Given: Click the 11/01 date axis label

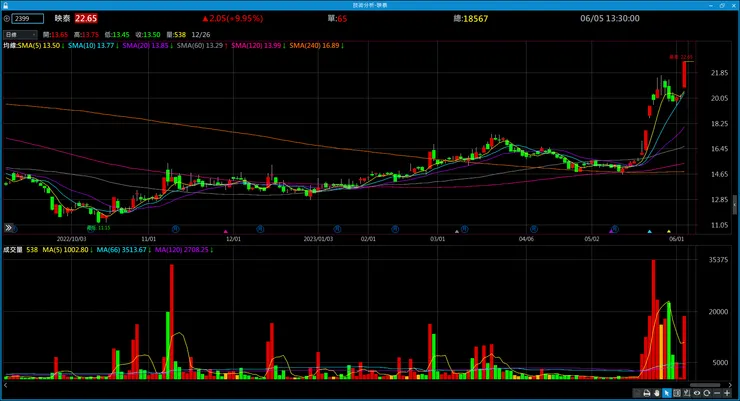Looking at the screenshot, I should [x=149, y=239].
